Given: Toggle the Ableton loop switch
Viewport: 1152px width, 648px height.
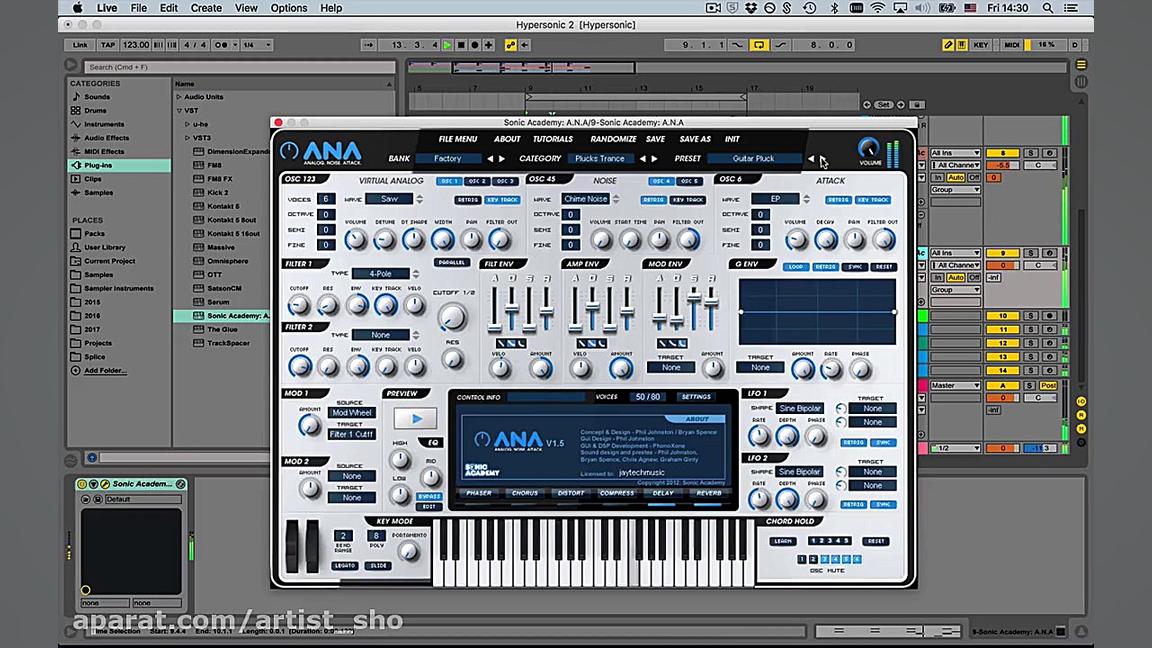Looking at the screenshot, I should click(758, 45).
